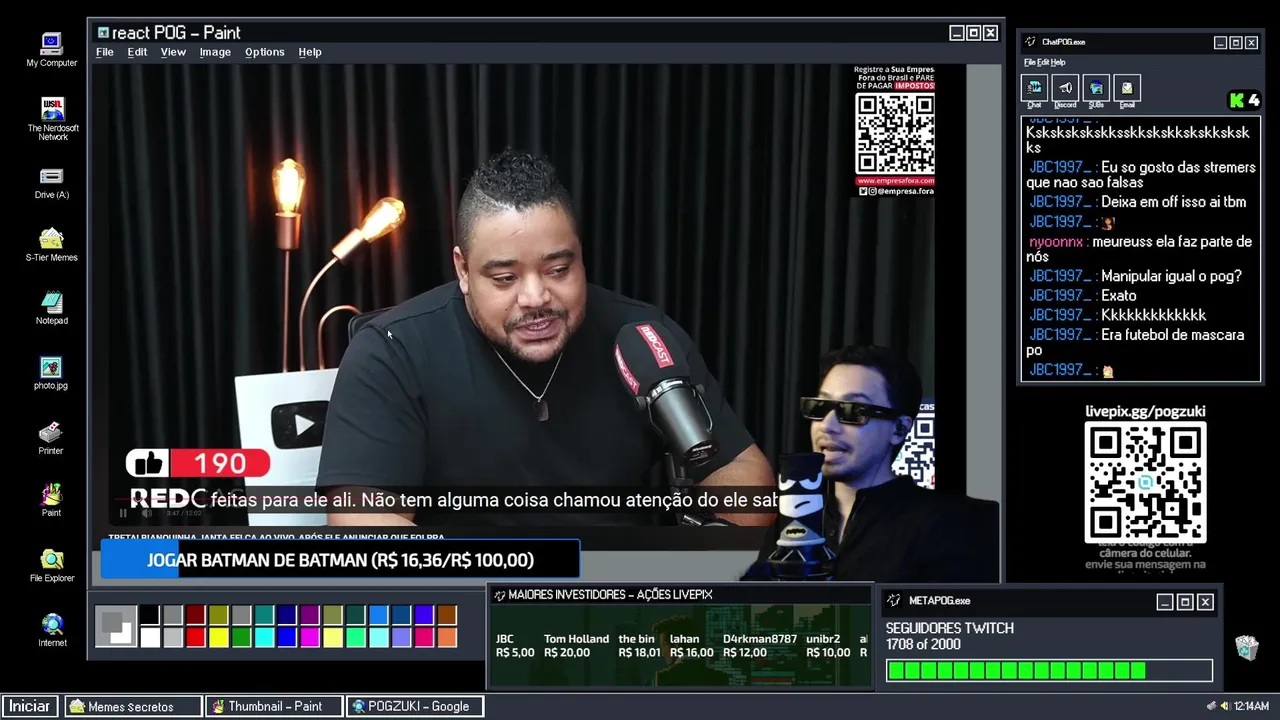Viewport: 1280px width, 720px height.
Task: Select the bright yellow color swatch
Action: point(218,637)
